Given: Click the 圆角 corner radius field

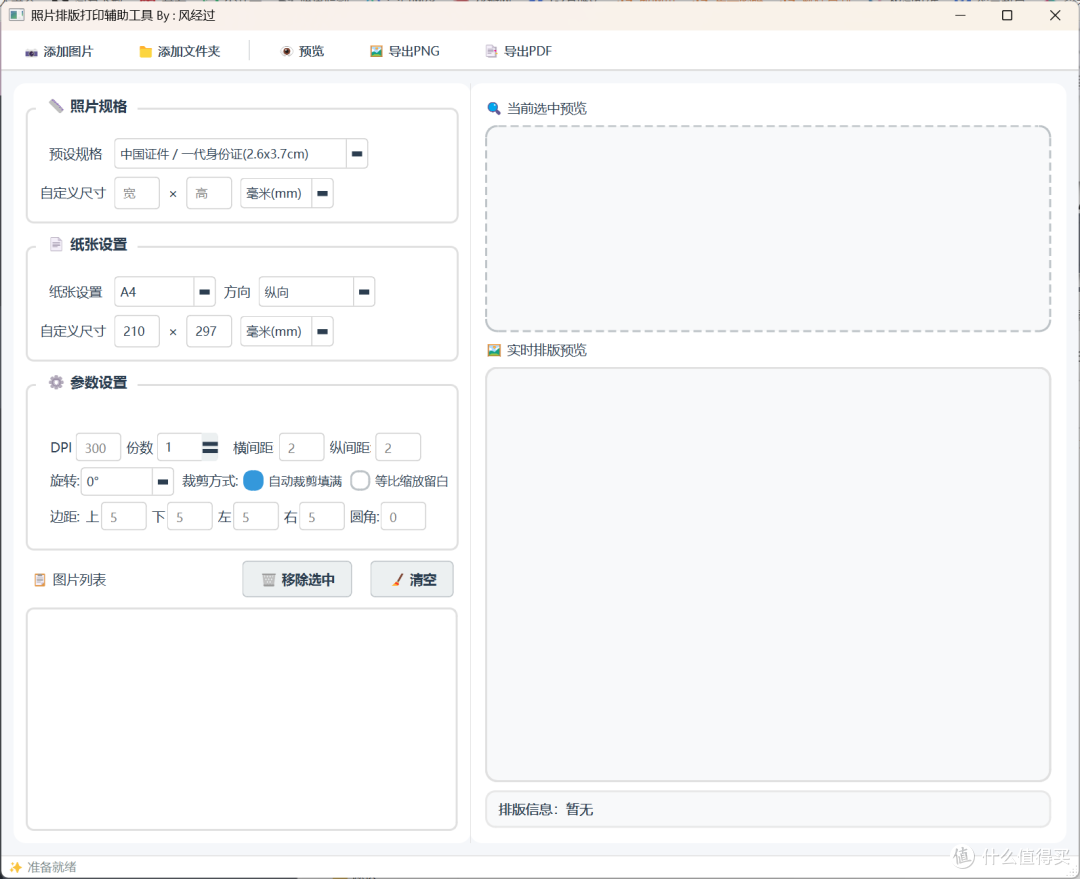Looking at the screenshot, I should click(404, 517).
